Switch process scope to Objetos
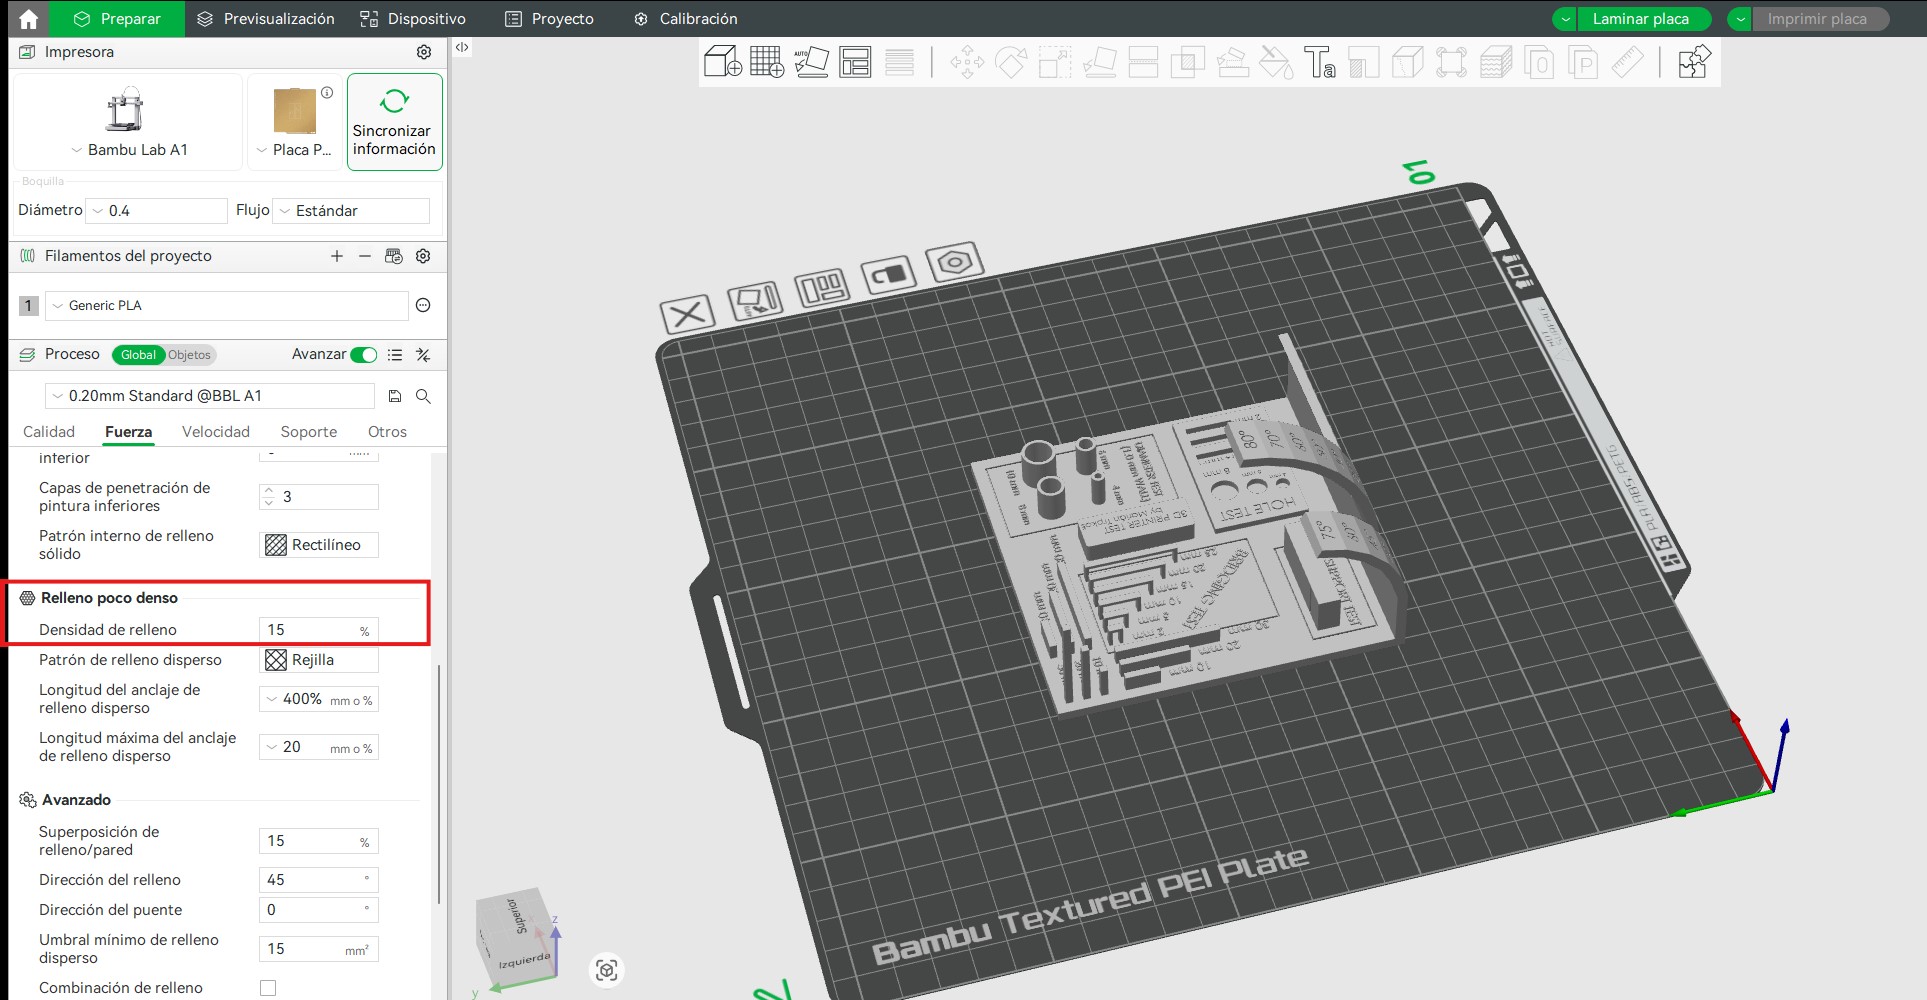Viewport: 1927px width, 1000px height. point(189,355)
